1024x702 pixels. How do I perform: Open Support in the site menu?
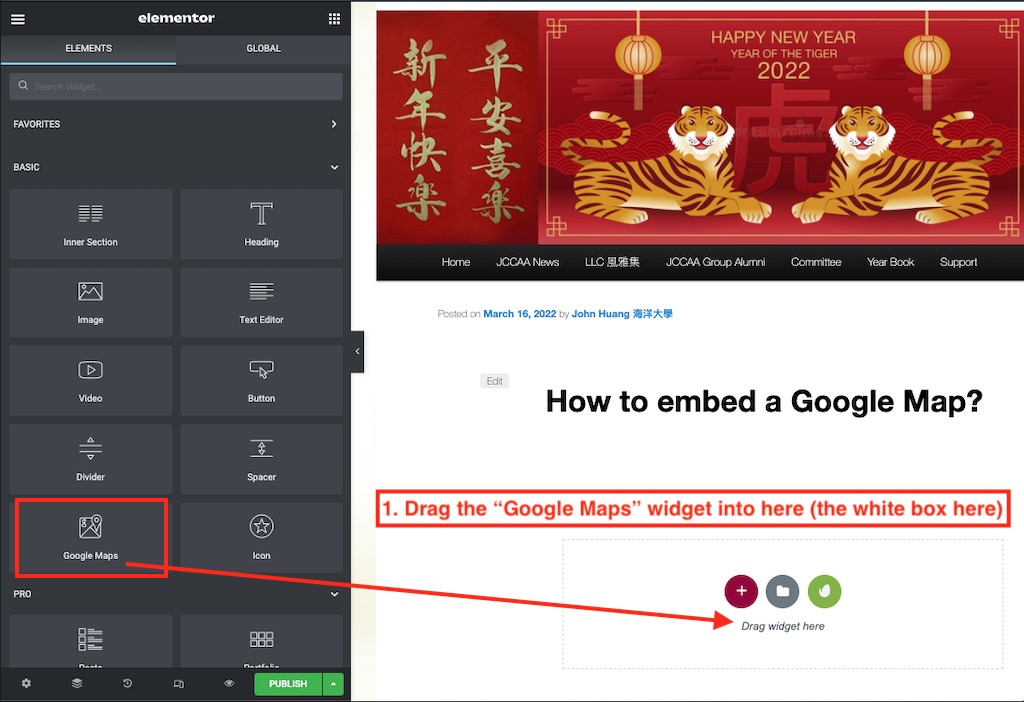[x=958, y=262]
